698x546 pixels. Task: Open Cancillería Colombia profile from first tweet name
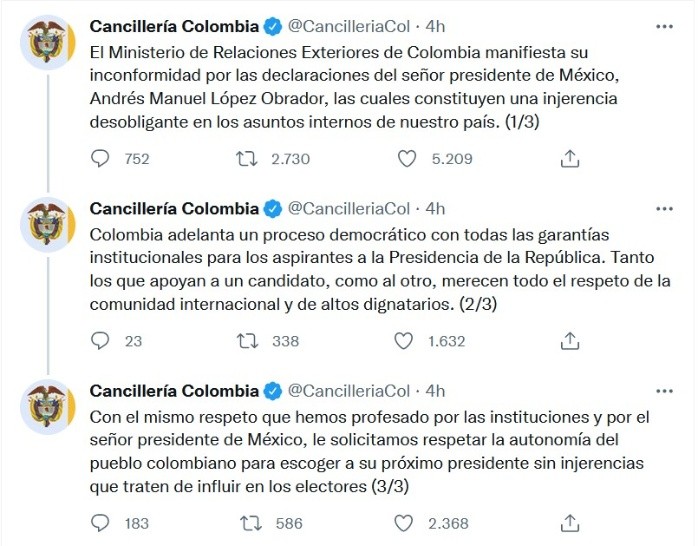click(173, 25)
